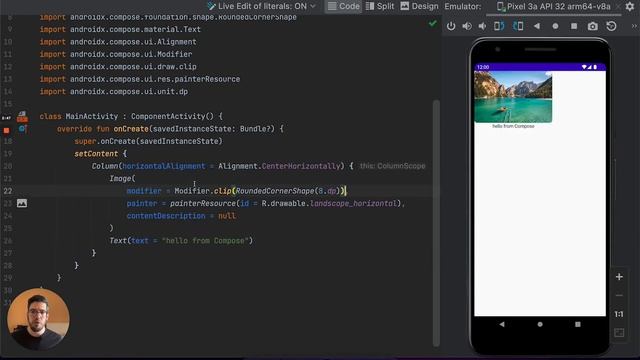640x360 pixels.
Task: Zoom out the emulator with minus button
Action: pyautogui.click(x=619, y=296)
